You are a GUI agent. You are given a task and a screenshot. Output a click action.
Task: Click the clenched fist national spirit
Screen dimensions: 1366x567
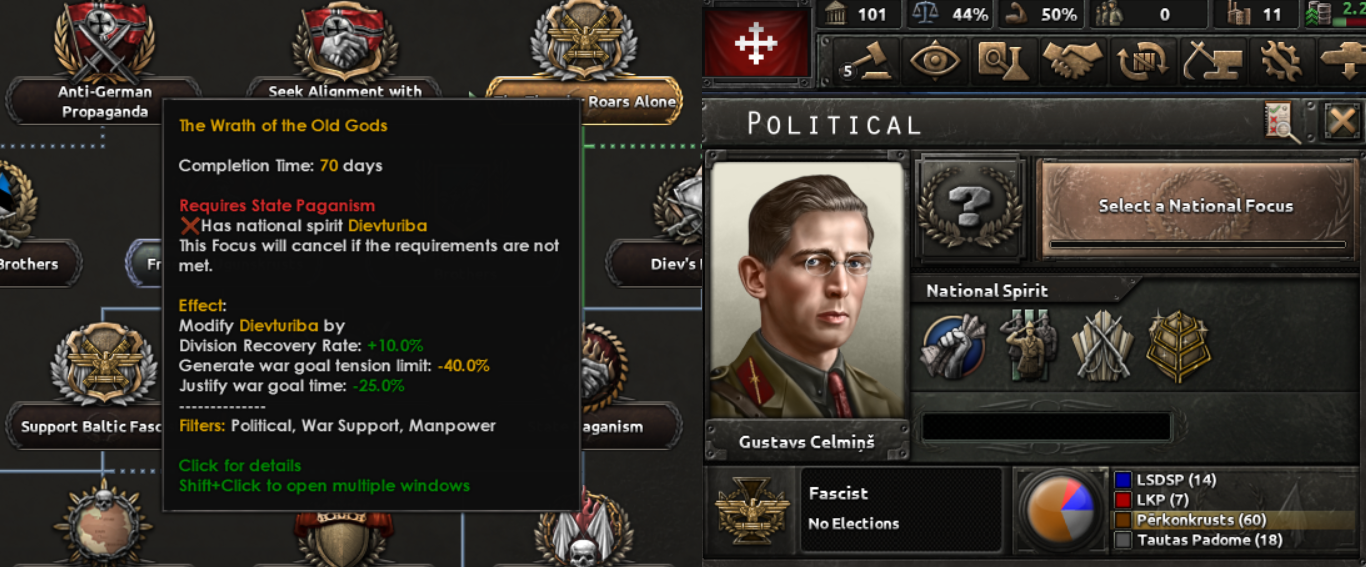952,345
